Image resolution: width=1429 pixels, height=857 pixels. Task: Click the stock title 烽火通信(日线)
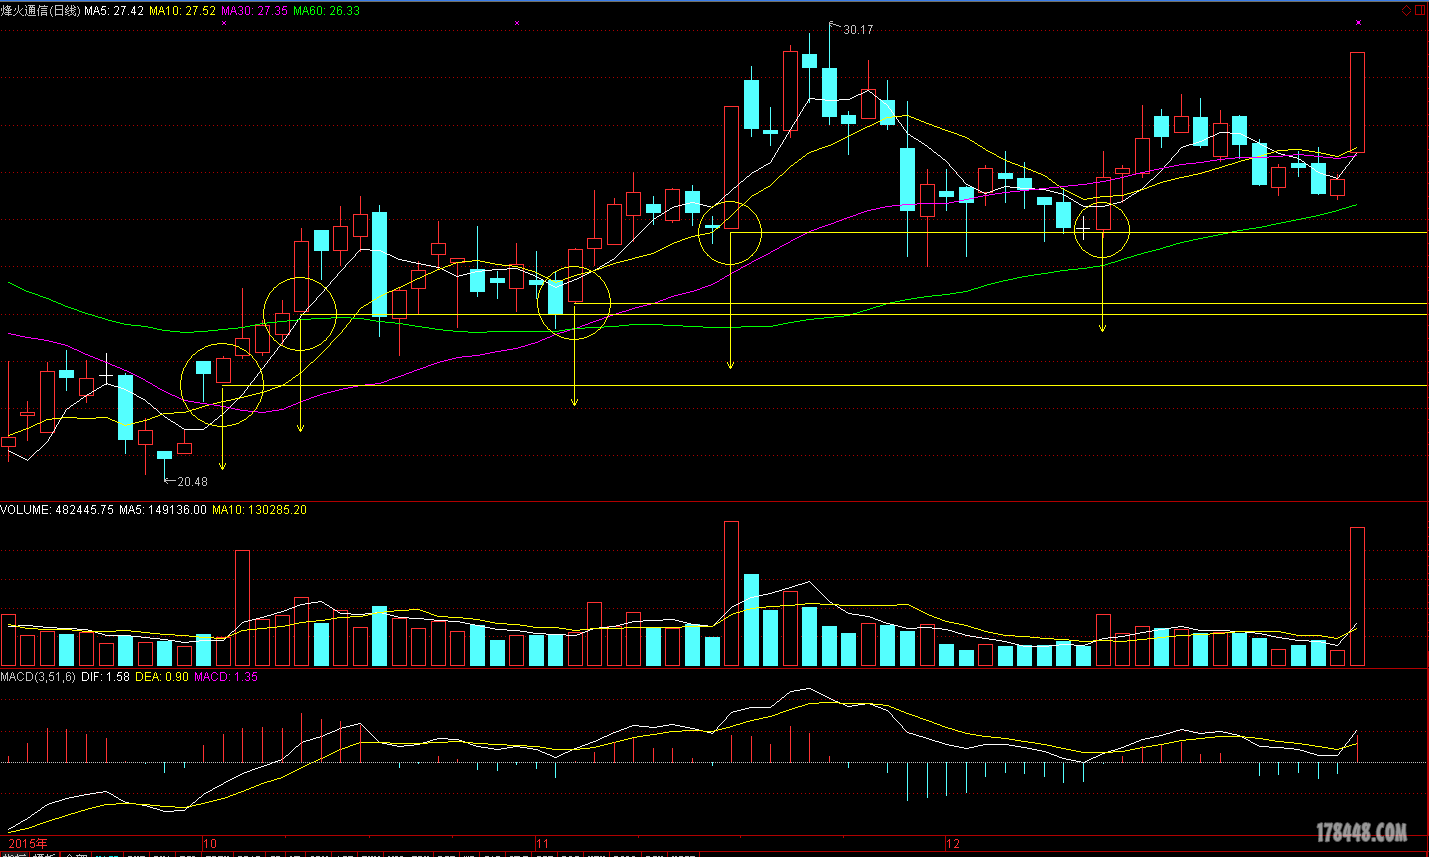(x=40, y=10)
